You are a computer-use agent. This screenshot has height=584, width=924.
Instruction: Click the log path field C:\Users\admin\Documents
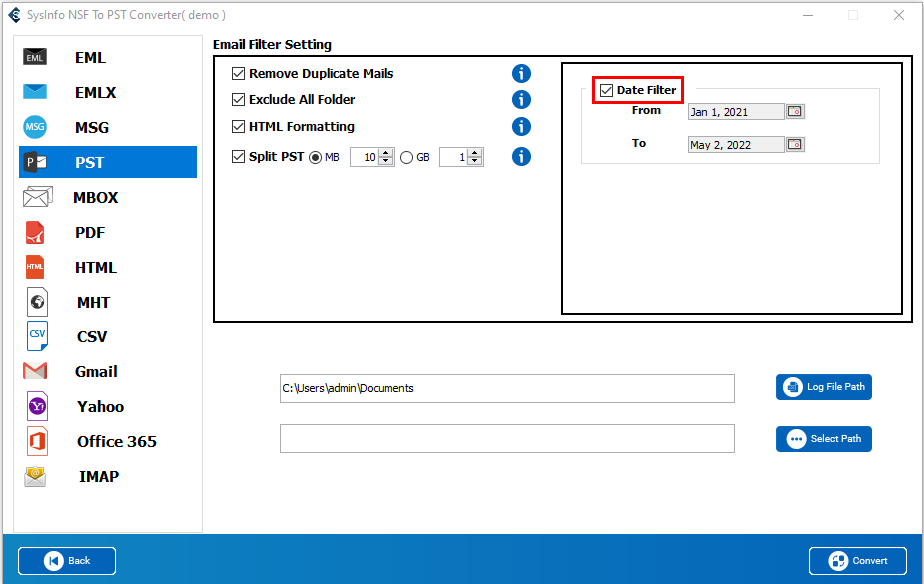point(507,388)
